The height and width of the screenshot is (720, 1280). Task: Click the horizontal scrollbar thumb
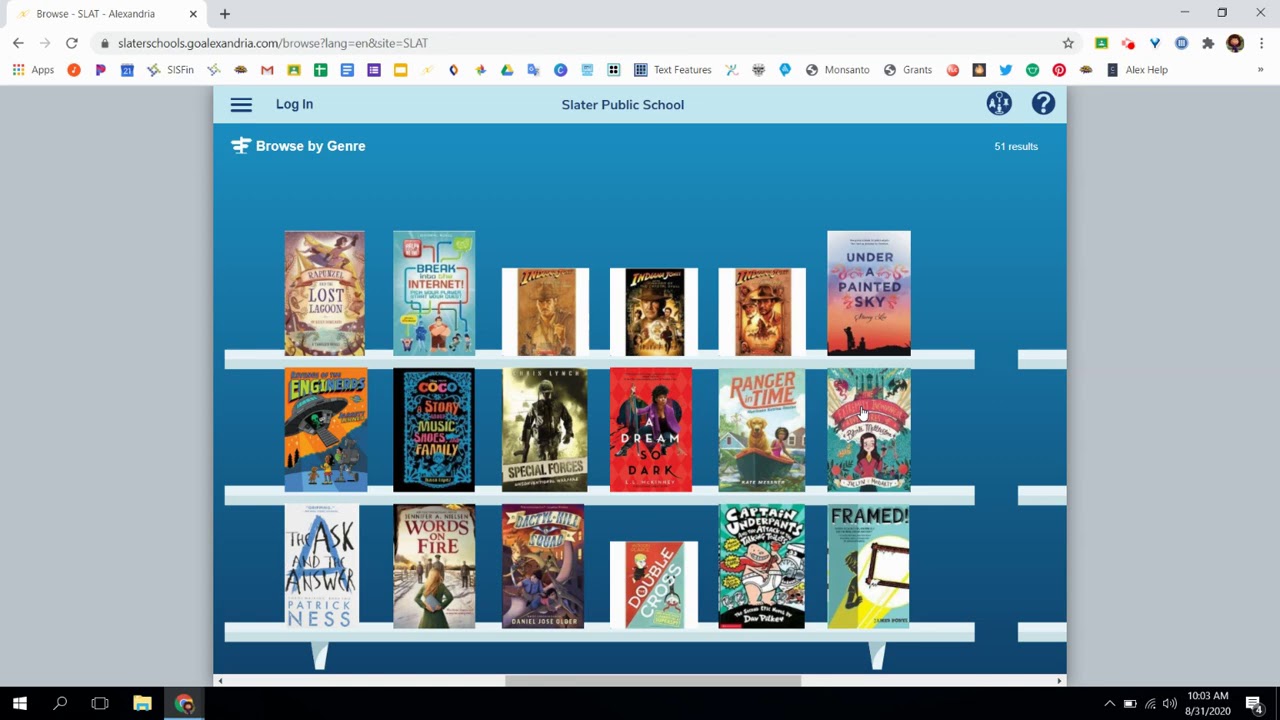pos(653,681)
